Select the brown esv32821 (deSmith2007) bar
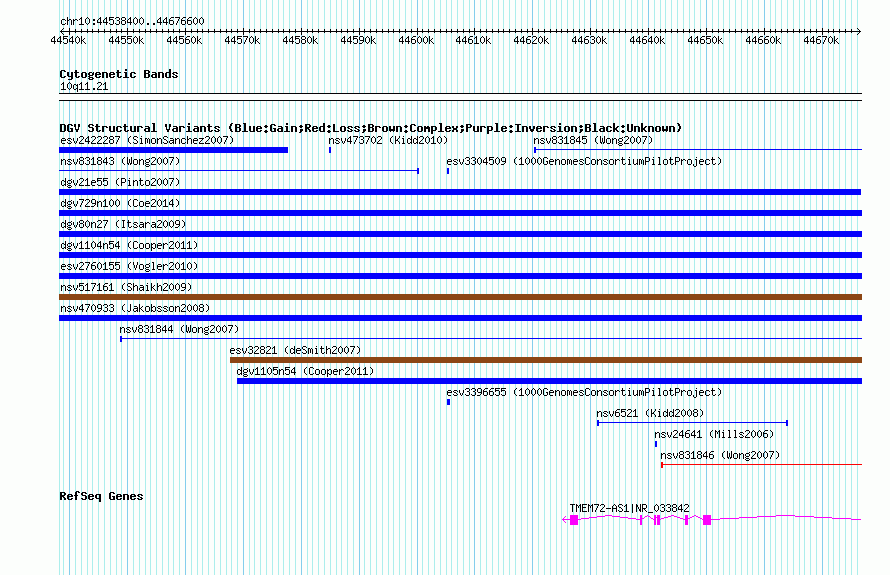890x575 pixels. [546, 360]
